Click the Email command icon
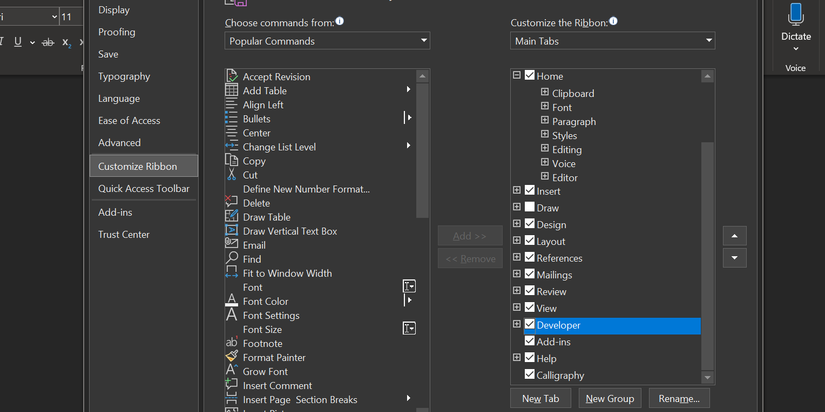 [232, 245]
